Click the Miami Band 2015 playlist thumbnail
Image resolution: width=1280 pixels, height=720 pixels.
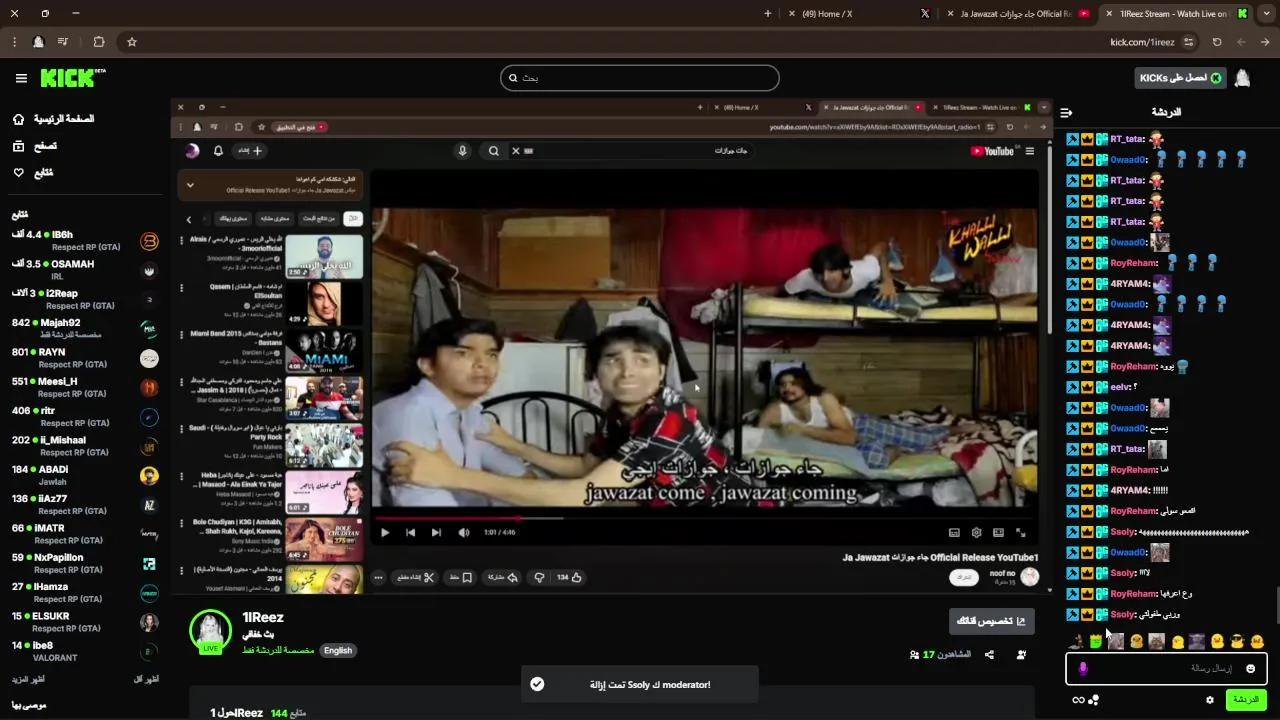point(324,351)
